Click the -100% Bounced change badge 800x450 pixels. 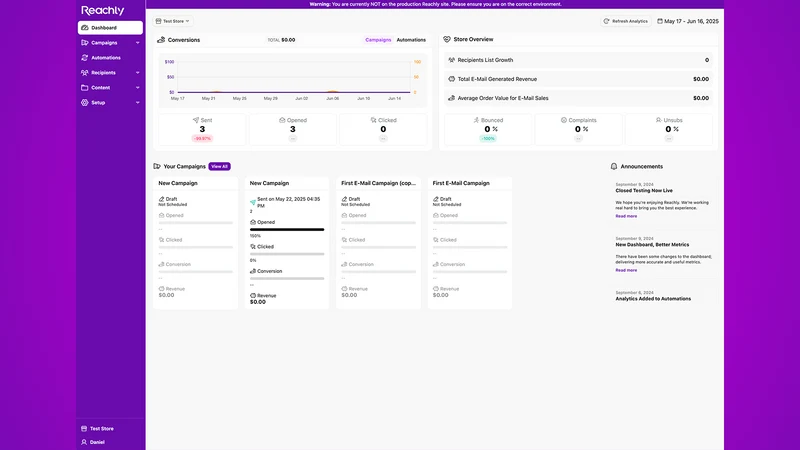coord(488,139)
